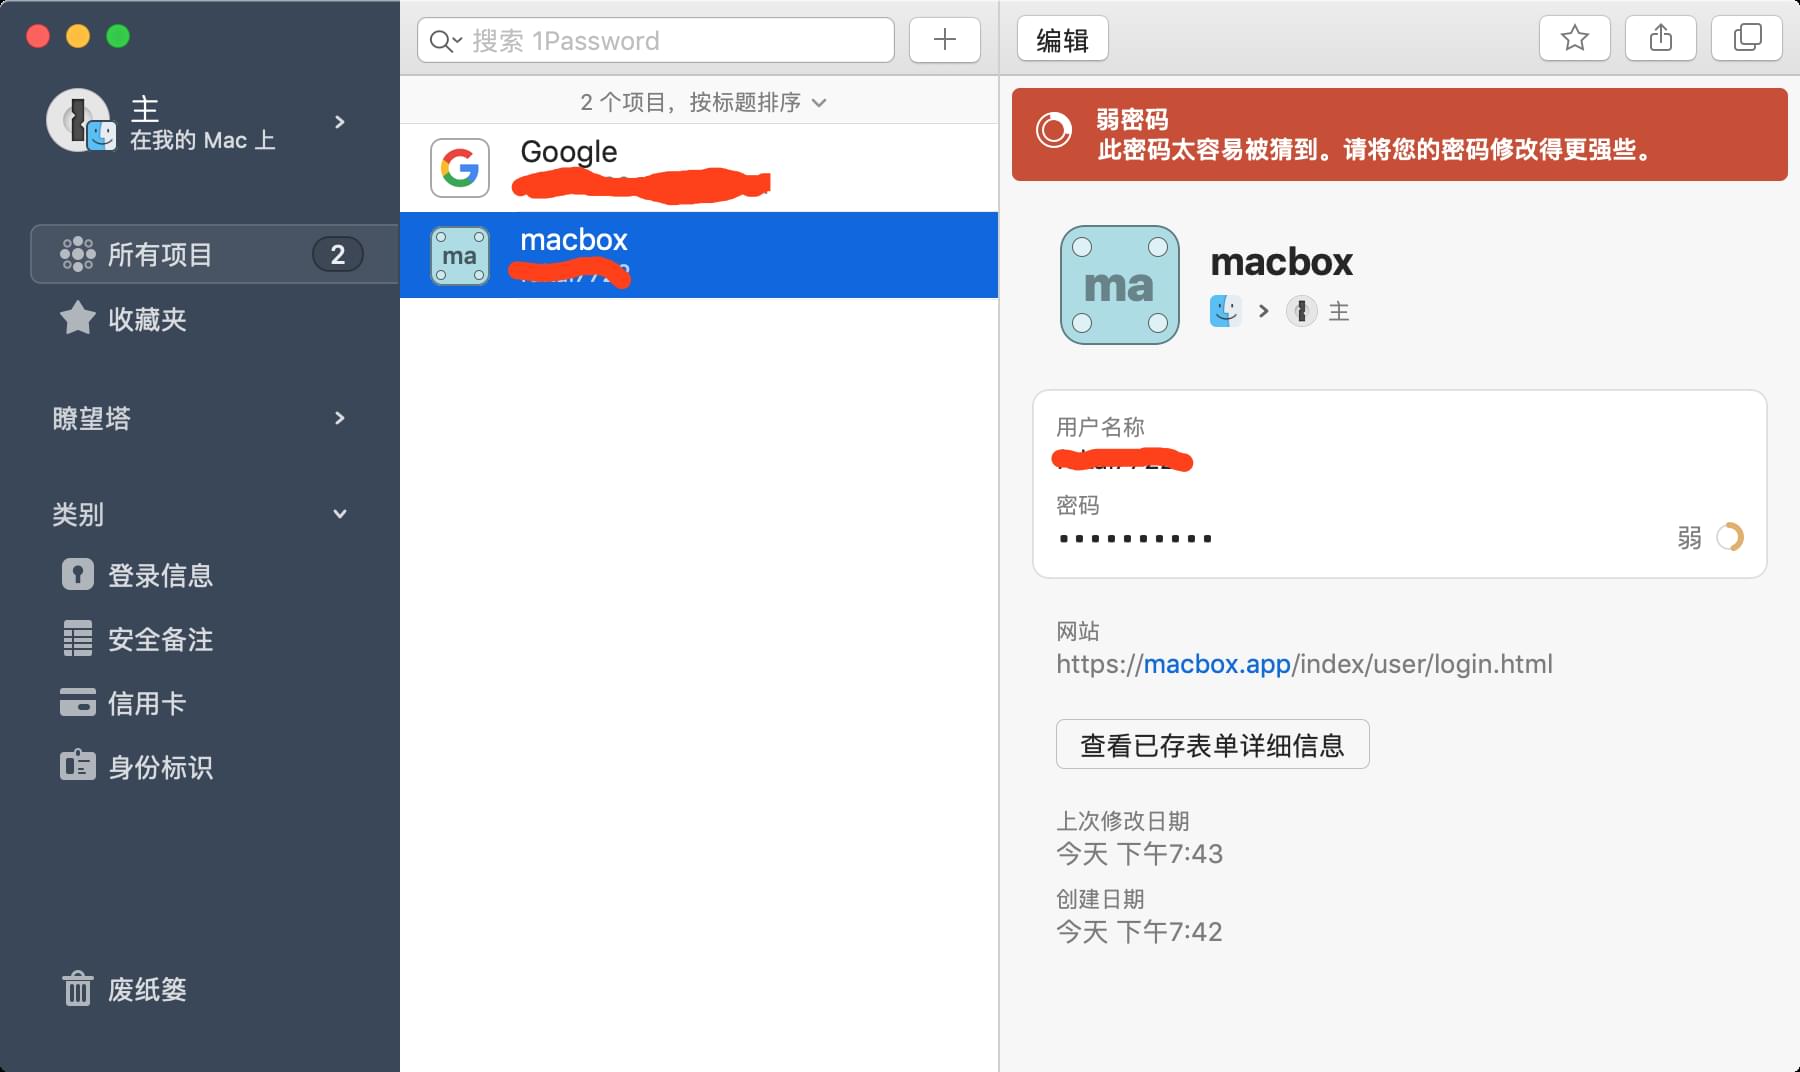Select 登录信息 category

tap(160, 575)
